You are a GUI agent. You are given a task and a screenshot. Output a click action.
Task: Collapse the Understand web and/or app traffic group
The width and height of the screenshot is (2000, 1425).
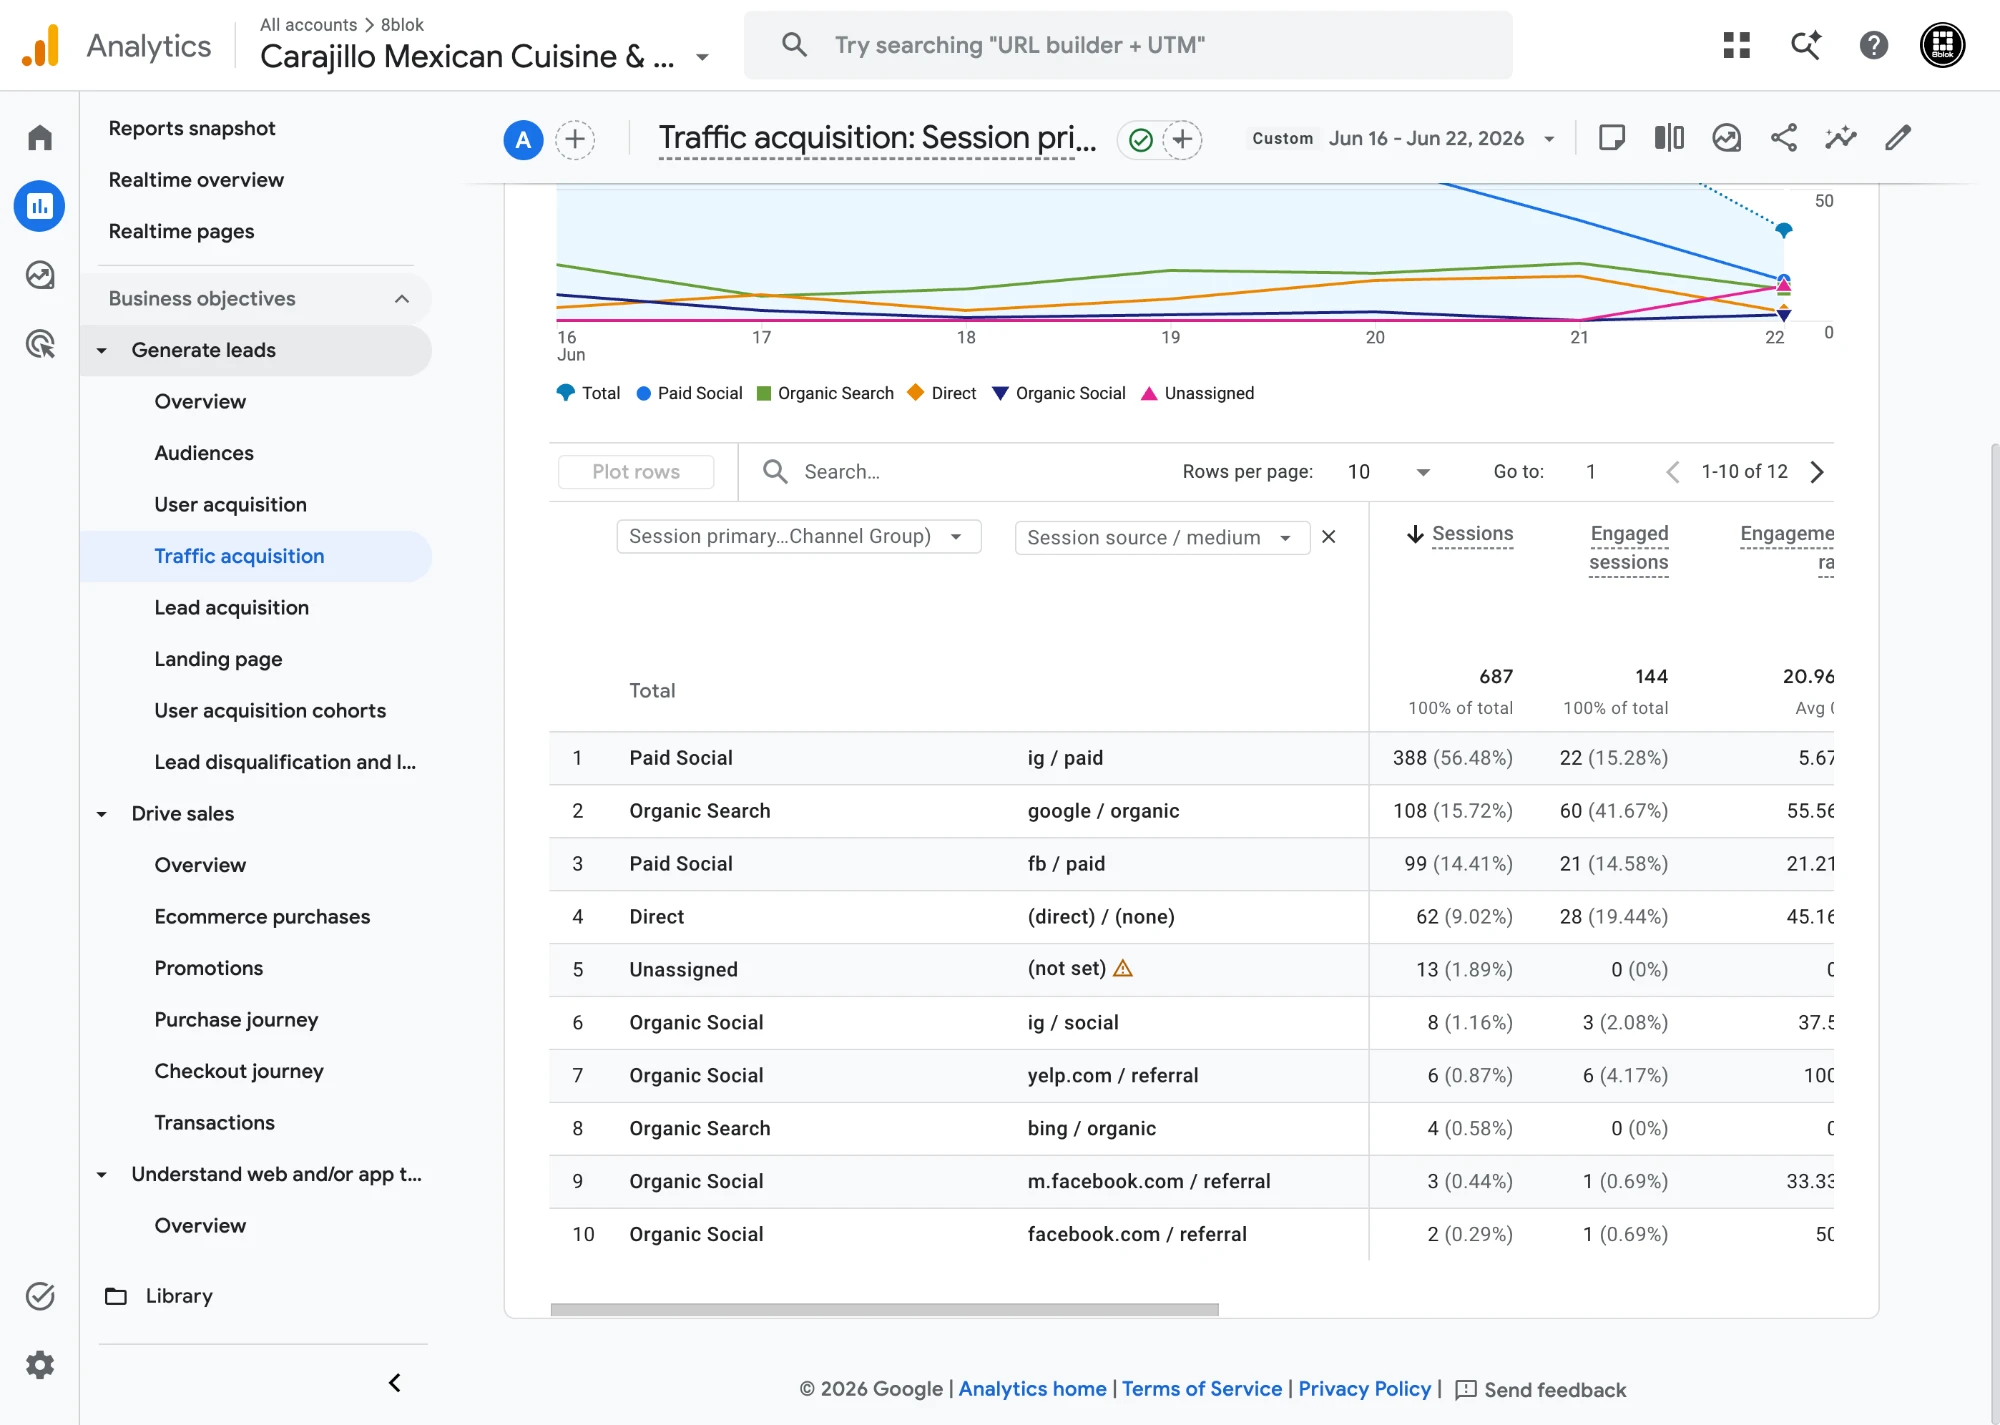pyautogui.click(x=101, y=1175)
